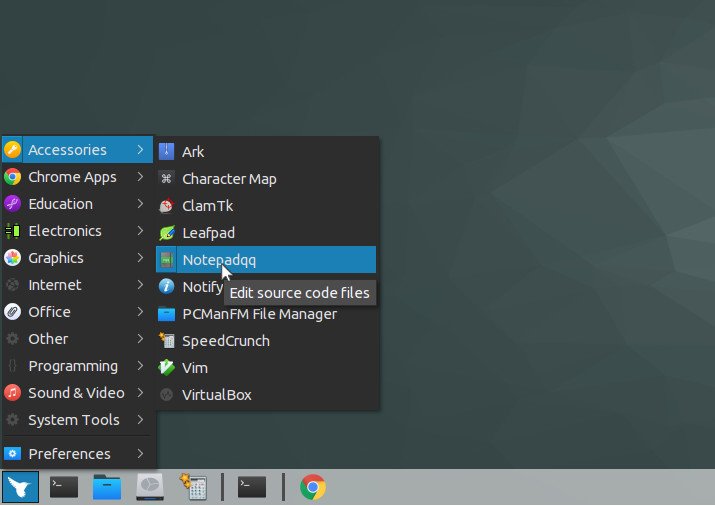Open Character Map entry
Viewport: 715px width, 506px height.
266,178
